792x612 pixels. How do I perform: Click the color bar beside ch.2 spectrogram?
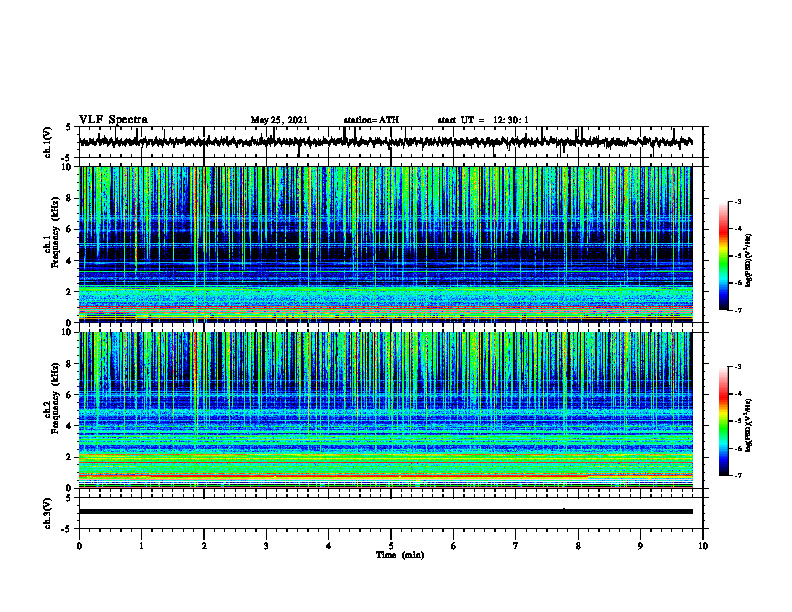tap(724, 421)
